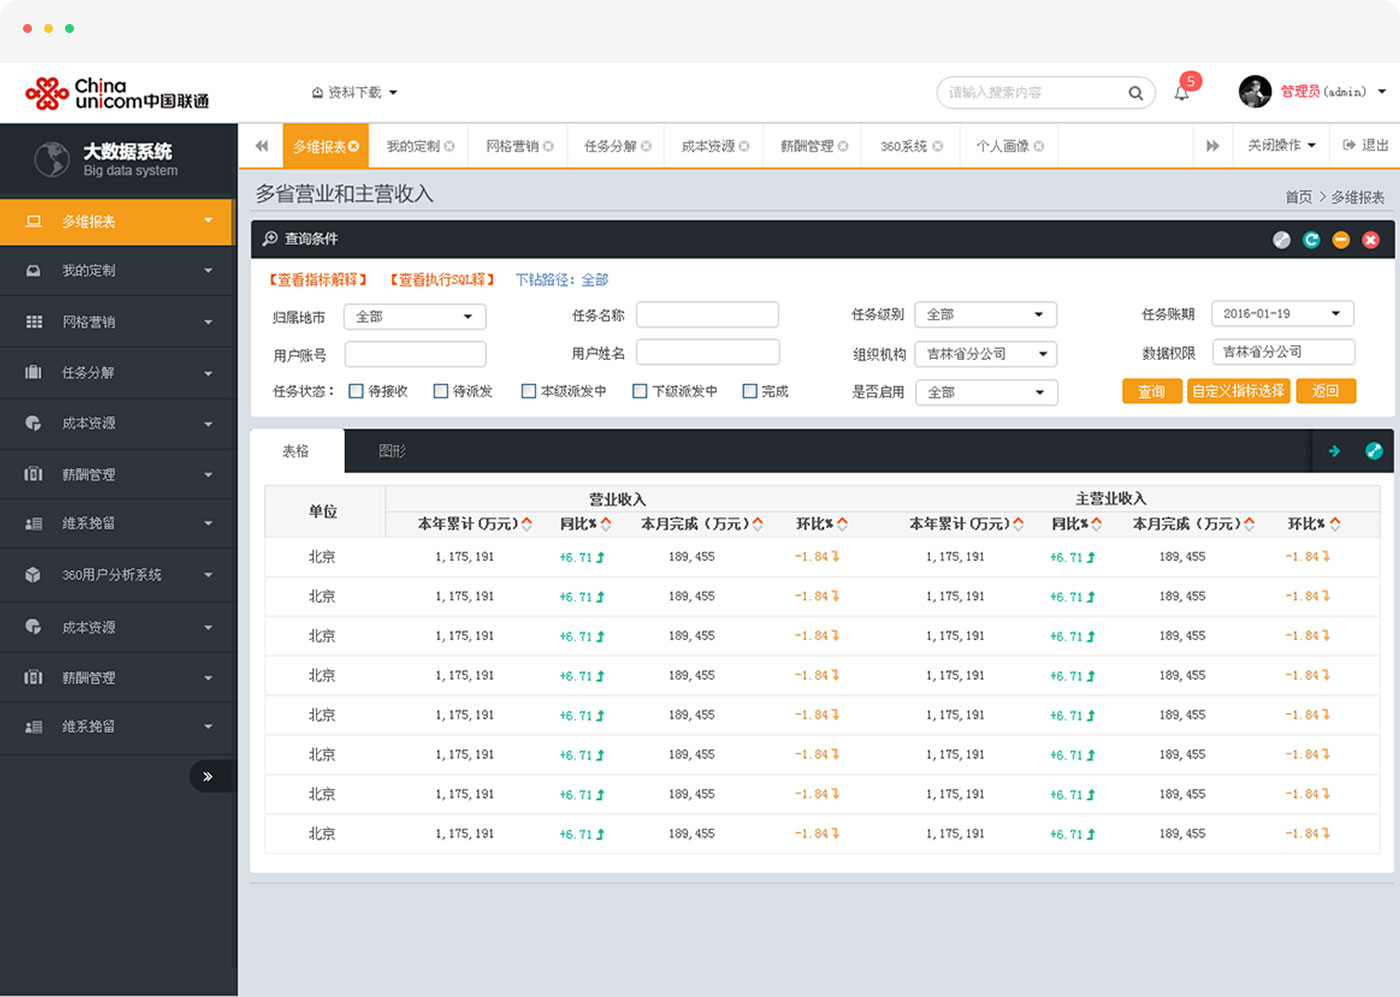Click the 查询 button

click(x=1152, y=391)
